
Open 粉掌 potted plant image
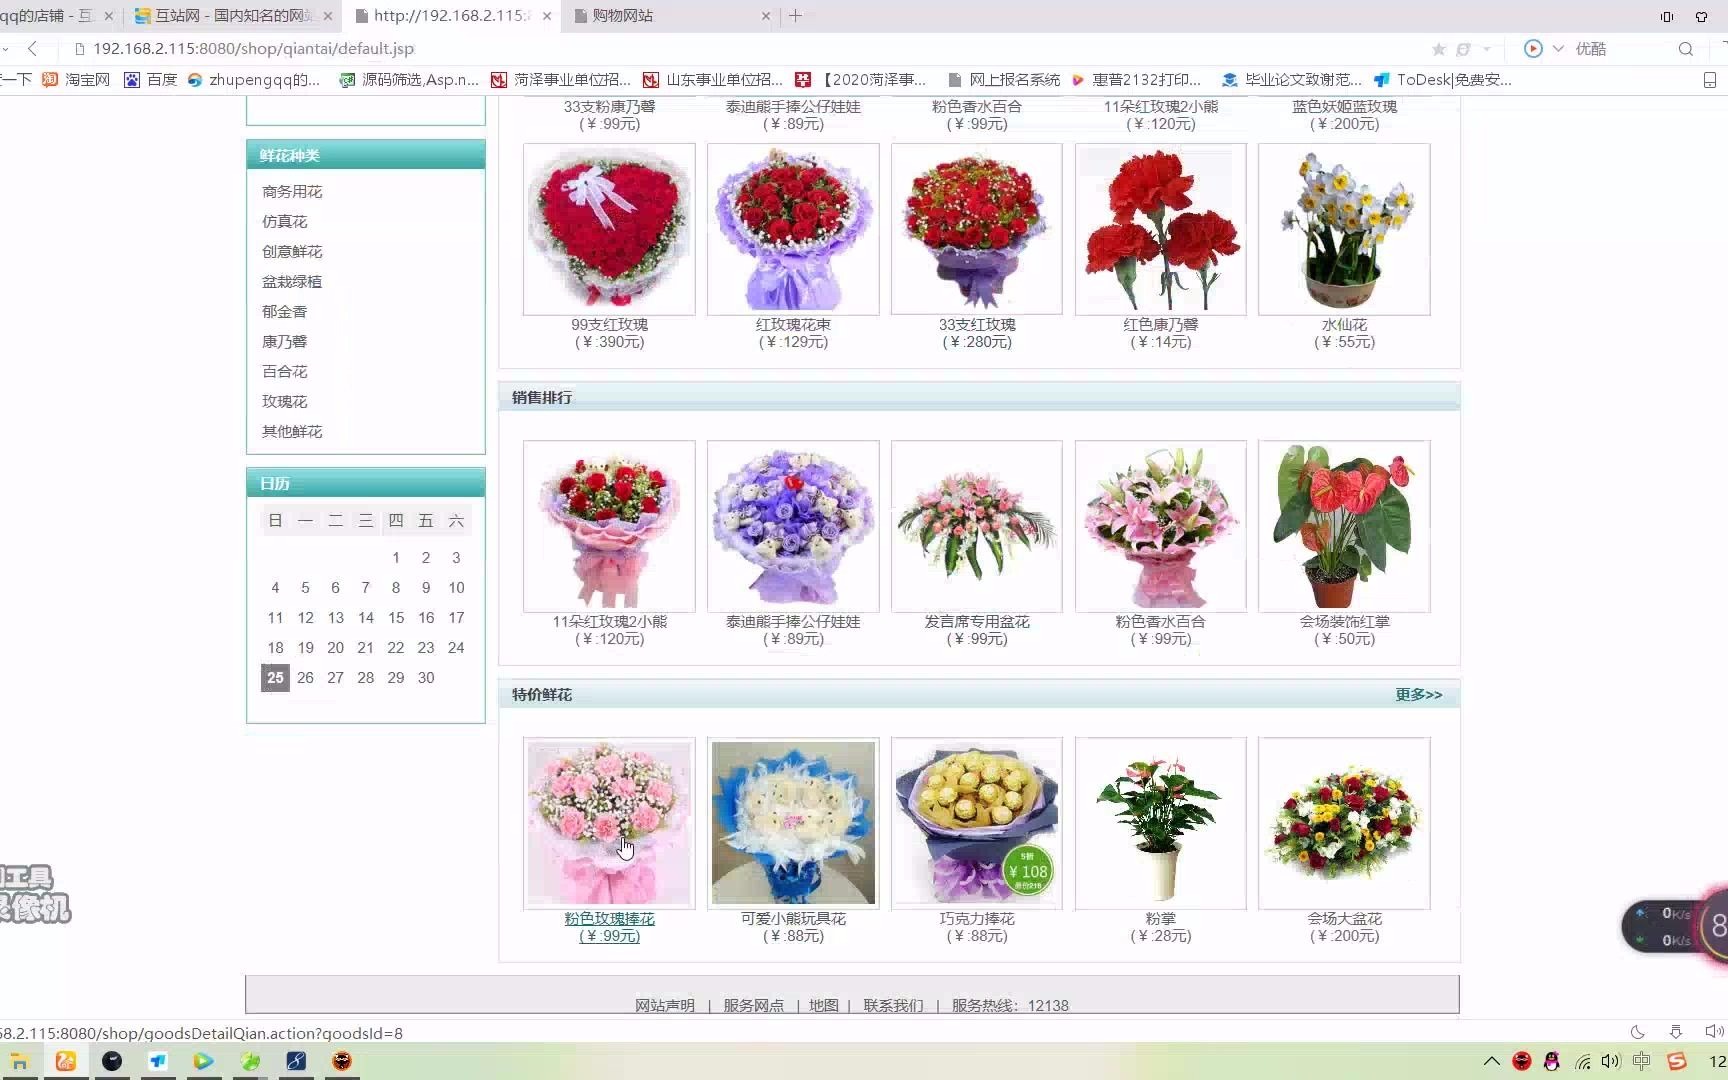(1161, 823)
